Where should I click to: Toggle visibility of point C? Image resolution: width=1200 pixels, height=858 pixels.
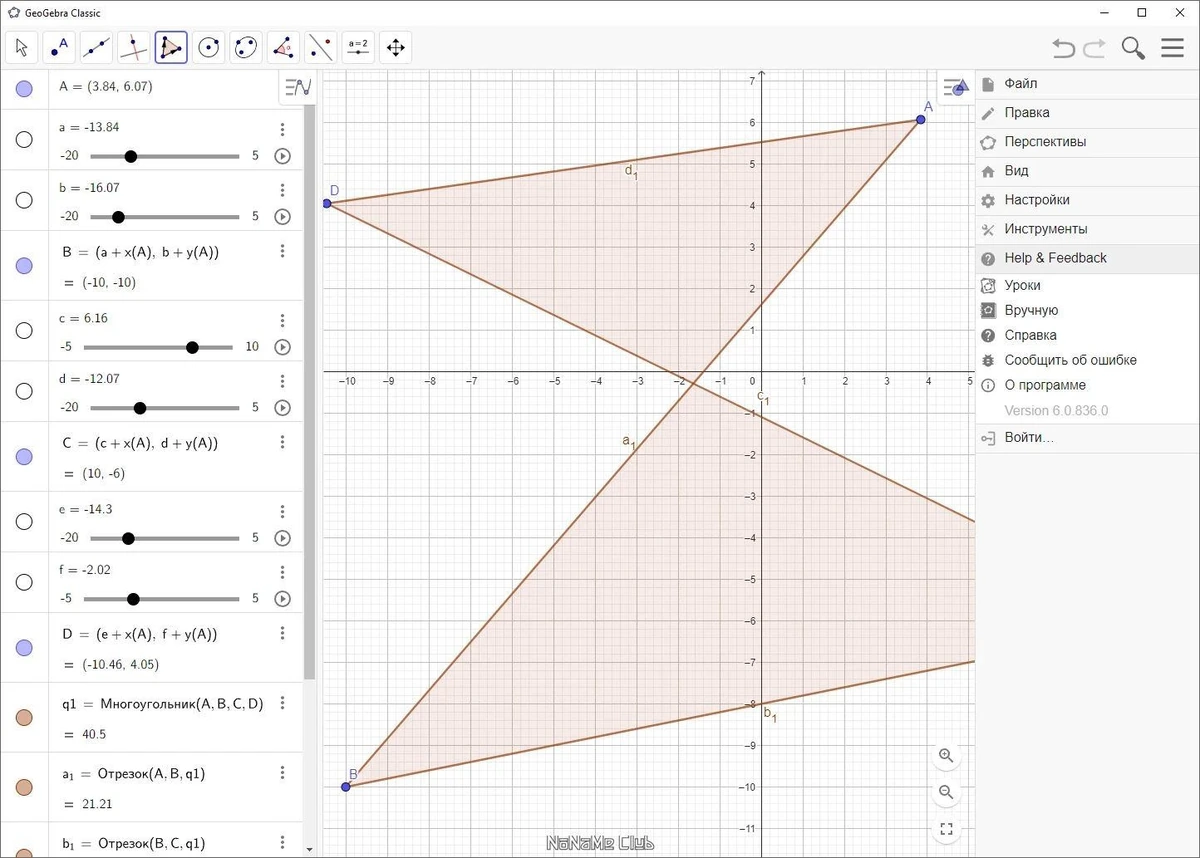click(x=24, y=456)
